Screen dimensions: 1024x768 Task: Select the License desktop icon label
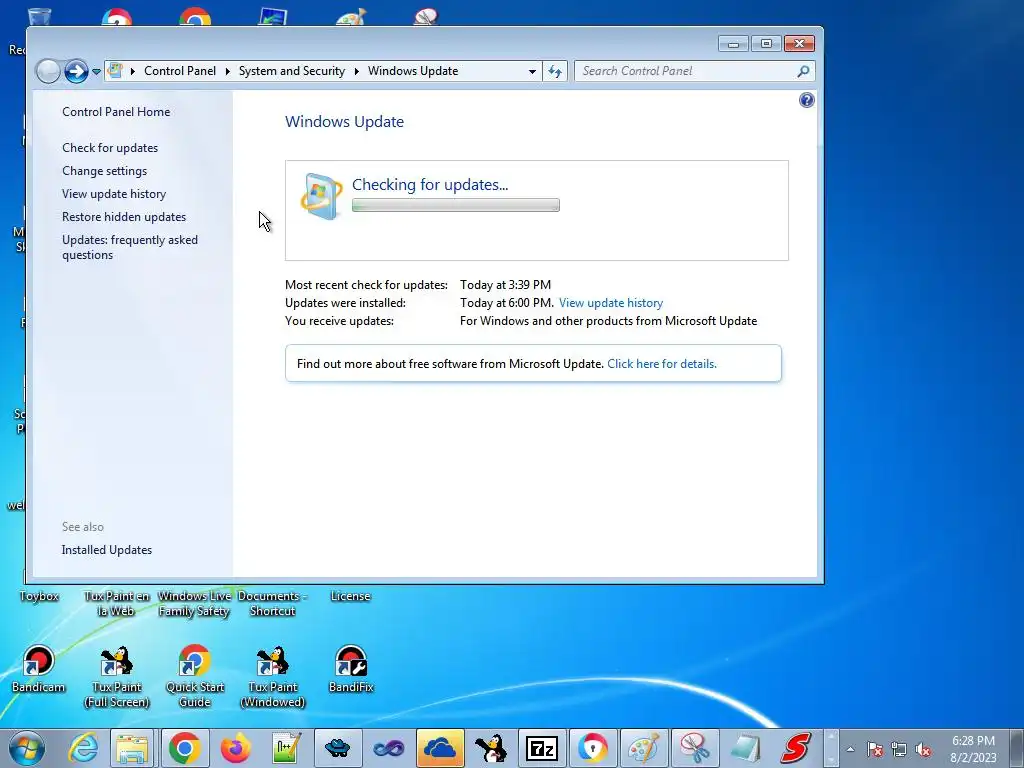[350, 596]
